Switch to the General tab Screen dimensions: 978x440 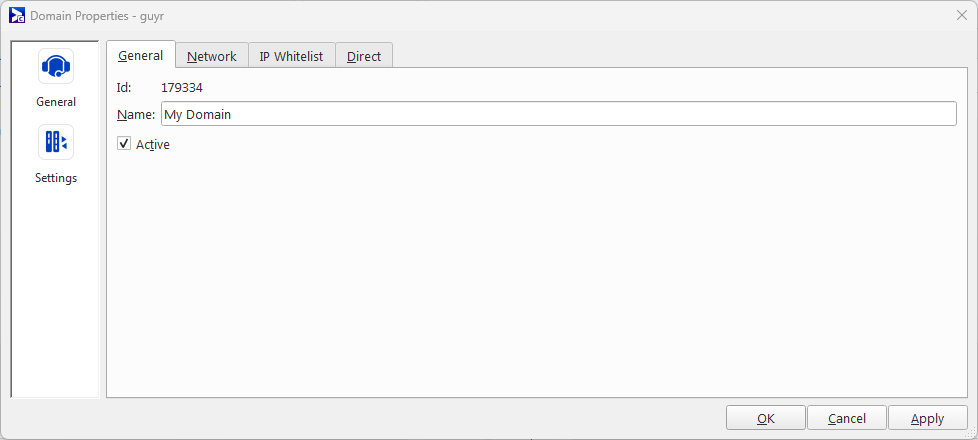coord(141,56)
